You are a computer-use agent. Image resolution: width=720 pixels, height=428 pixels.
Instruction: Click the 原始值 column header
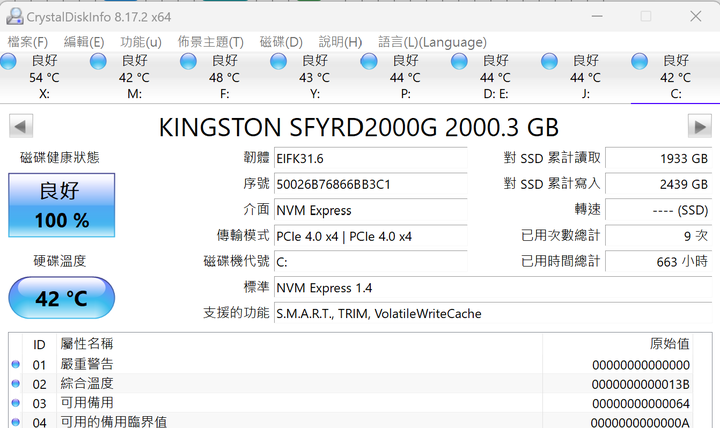pyautogui.click(x=669, y=344)
